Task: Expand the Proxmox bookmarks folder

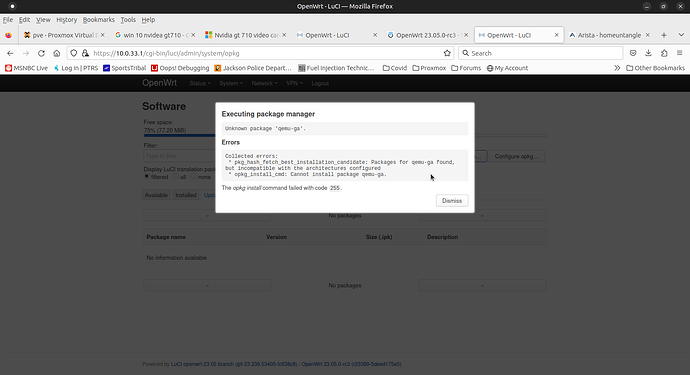Action: pos(429,68)
